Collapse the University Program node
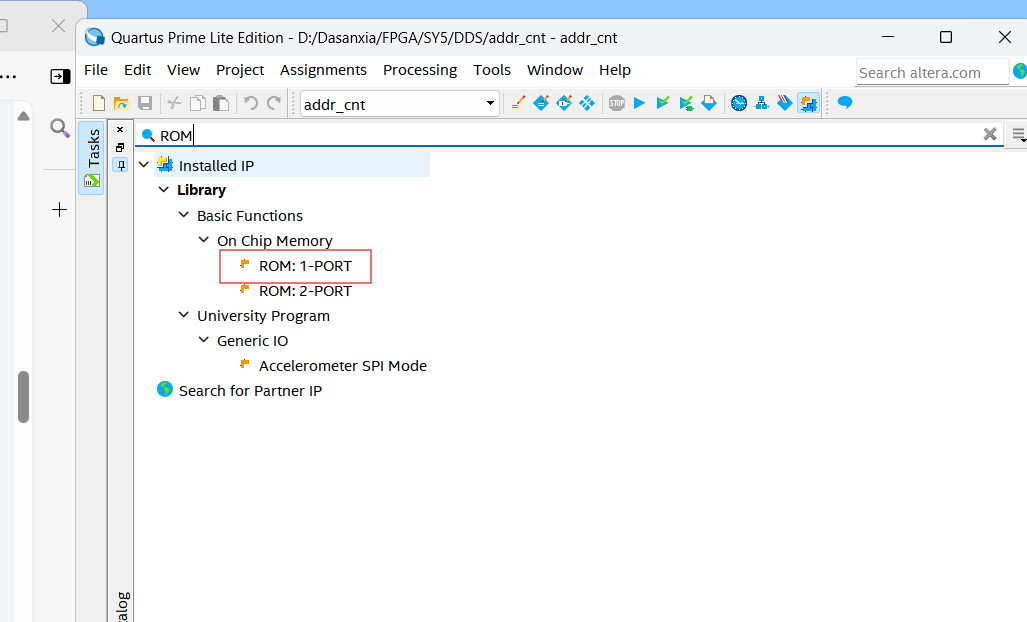The image size is (1027, 622). pyautogui.click(x=184, y=315)
